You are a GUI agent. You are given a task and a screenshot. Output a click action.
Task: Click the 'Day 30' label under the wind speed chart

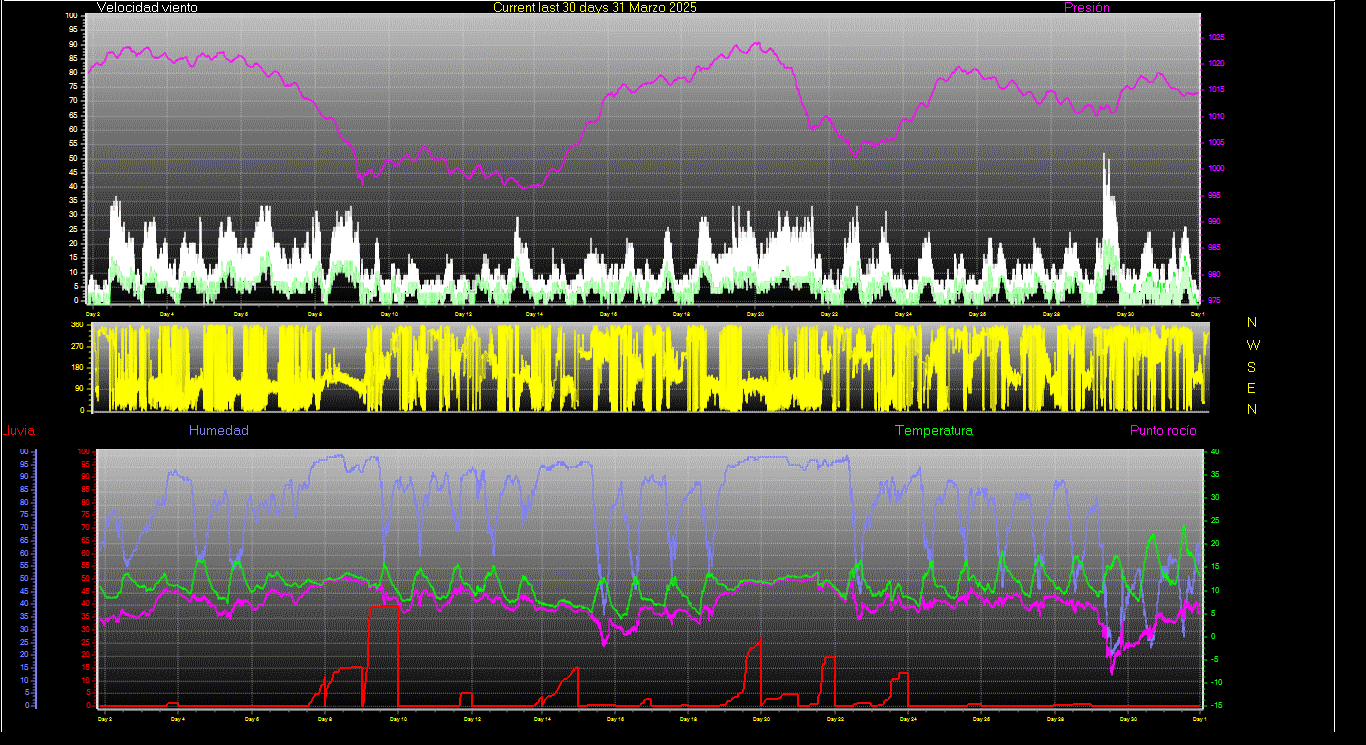[1125, 314]
